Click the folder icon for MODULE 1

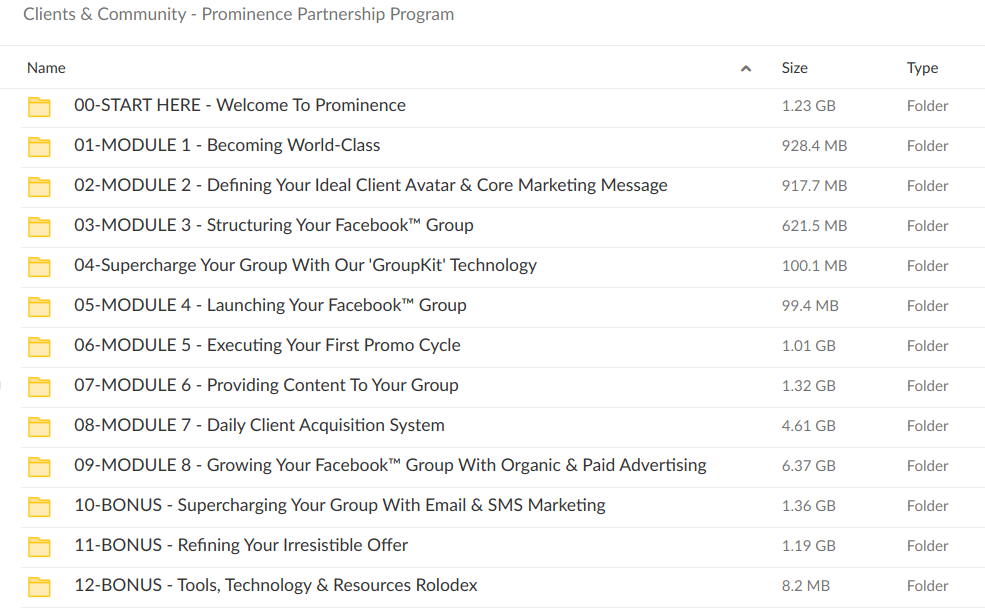[39, 146]
